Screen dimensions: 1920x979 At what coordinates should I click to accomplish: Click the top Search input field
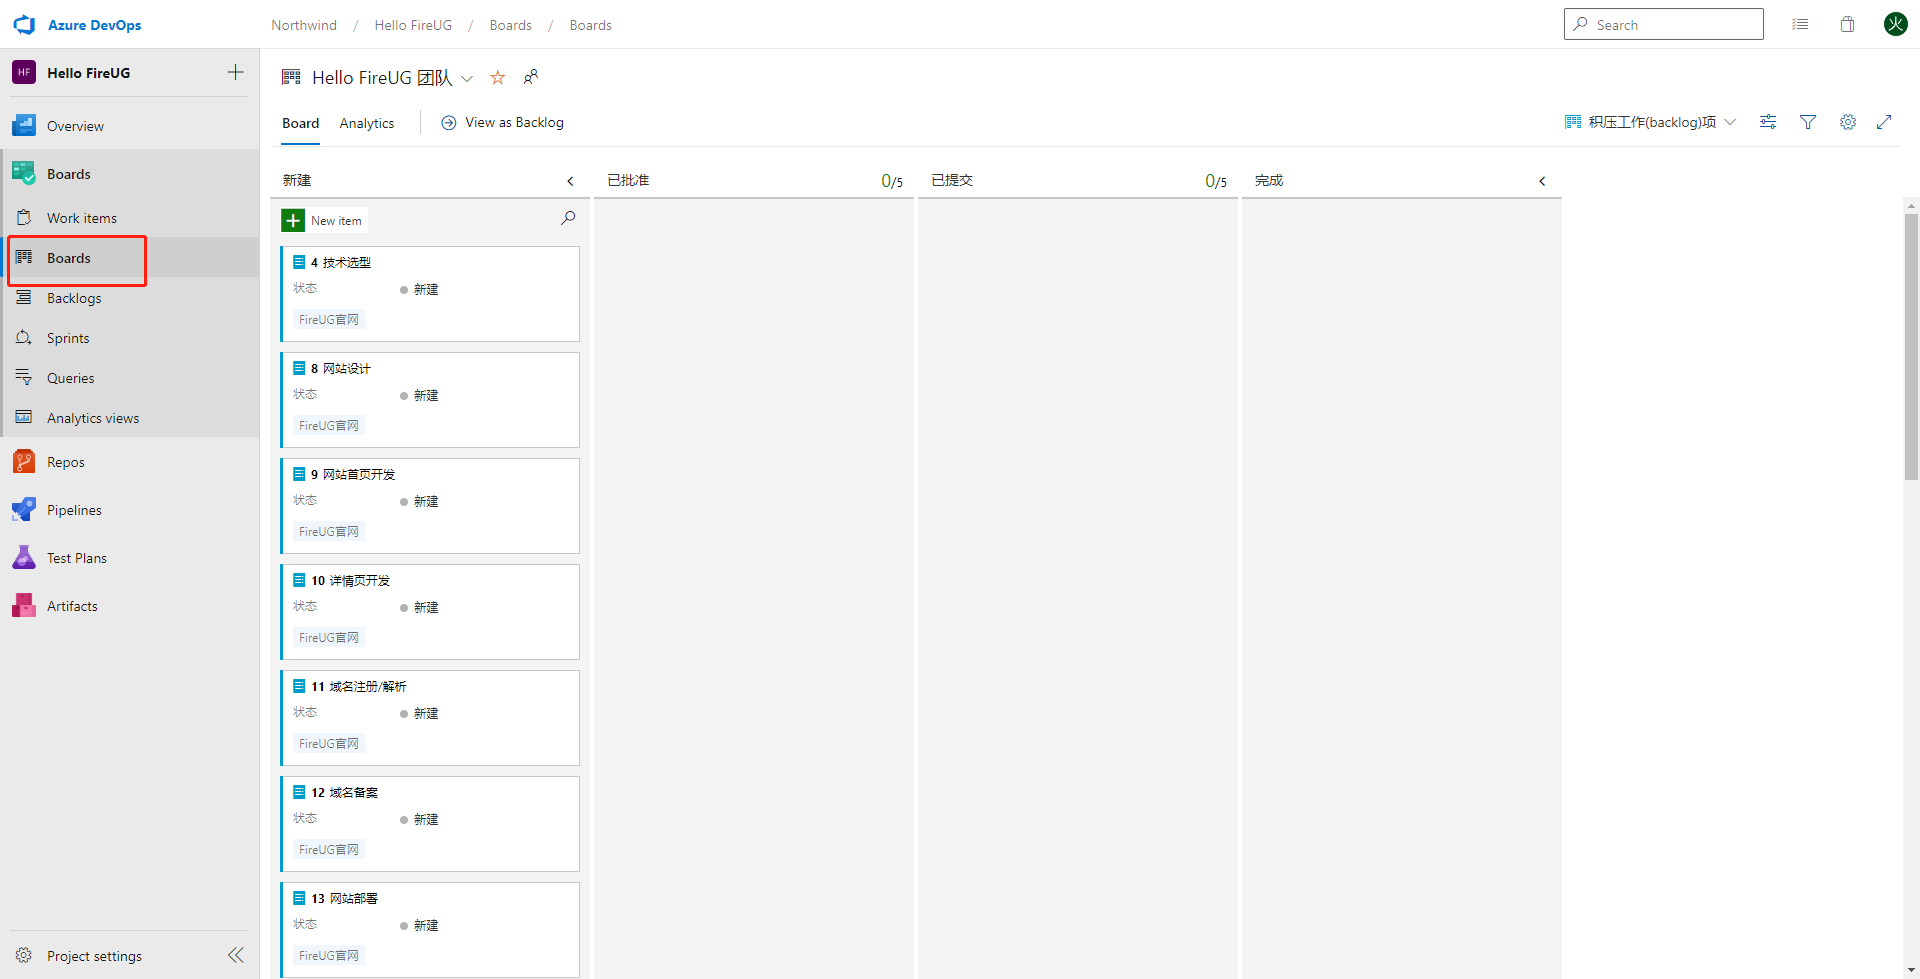pyautogui.click(x=1663, y=25)
